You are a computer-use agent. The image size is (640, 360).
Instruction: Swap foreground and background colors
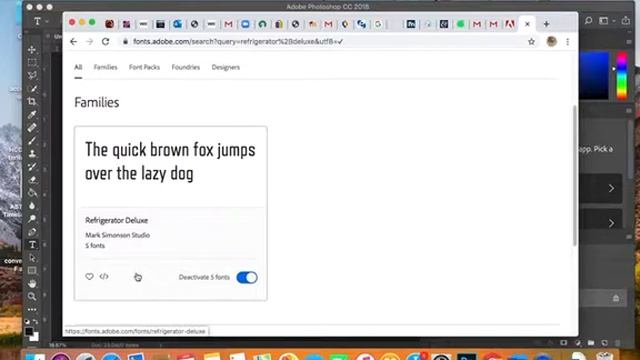point(36,322)
